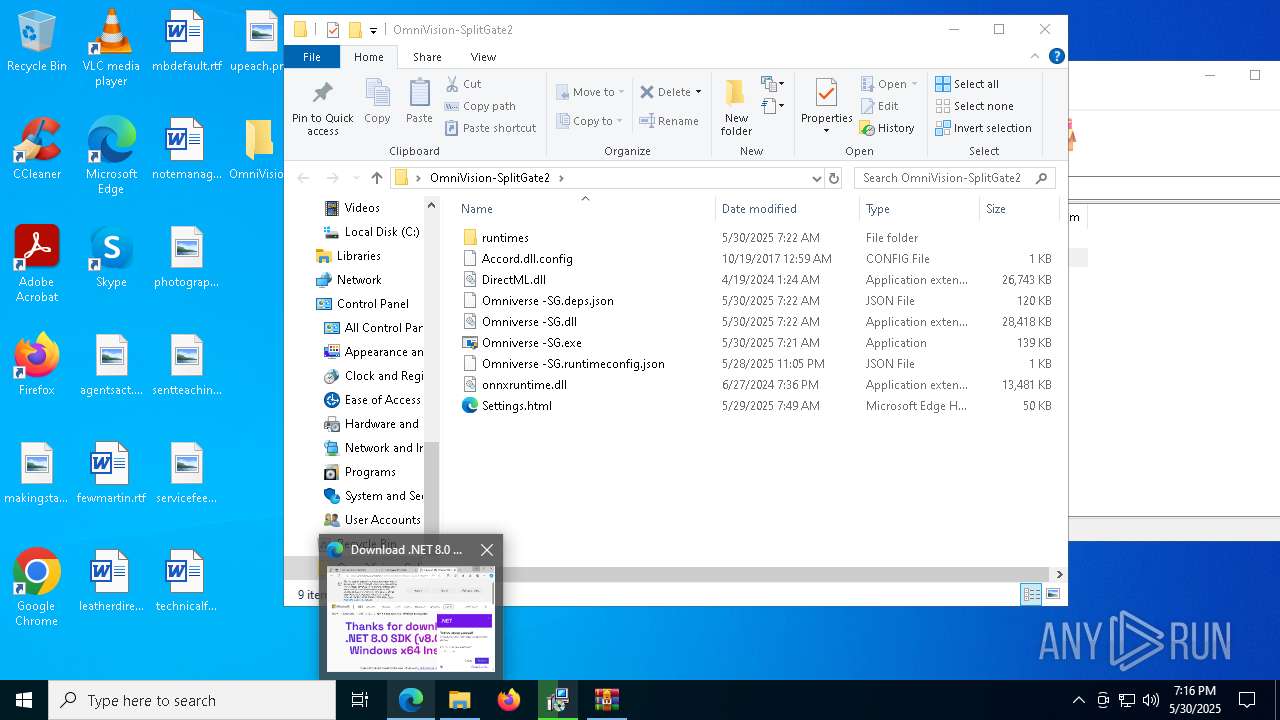Launch VLC media player desktop icon
Viewport: 1280px width, 720px height.
[x=111, y=48]
